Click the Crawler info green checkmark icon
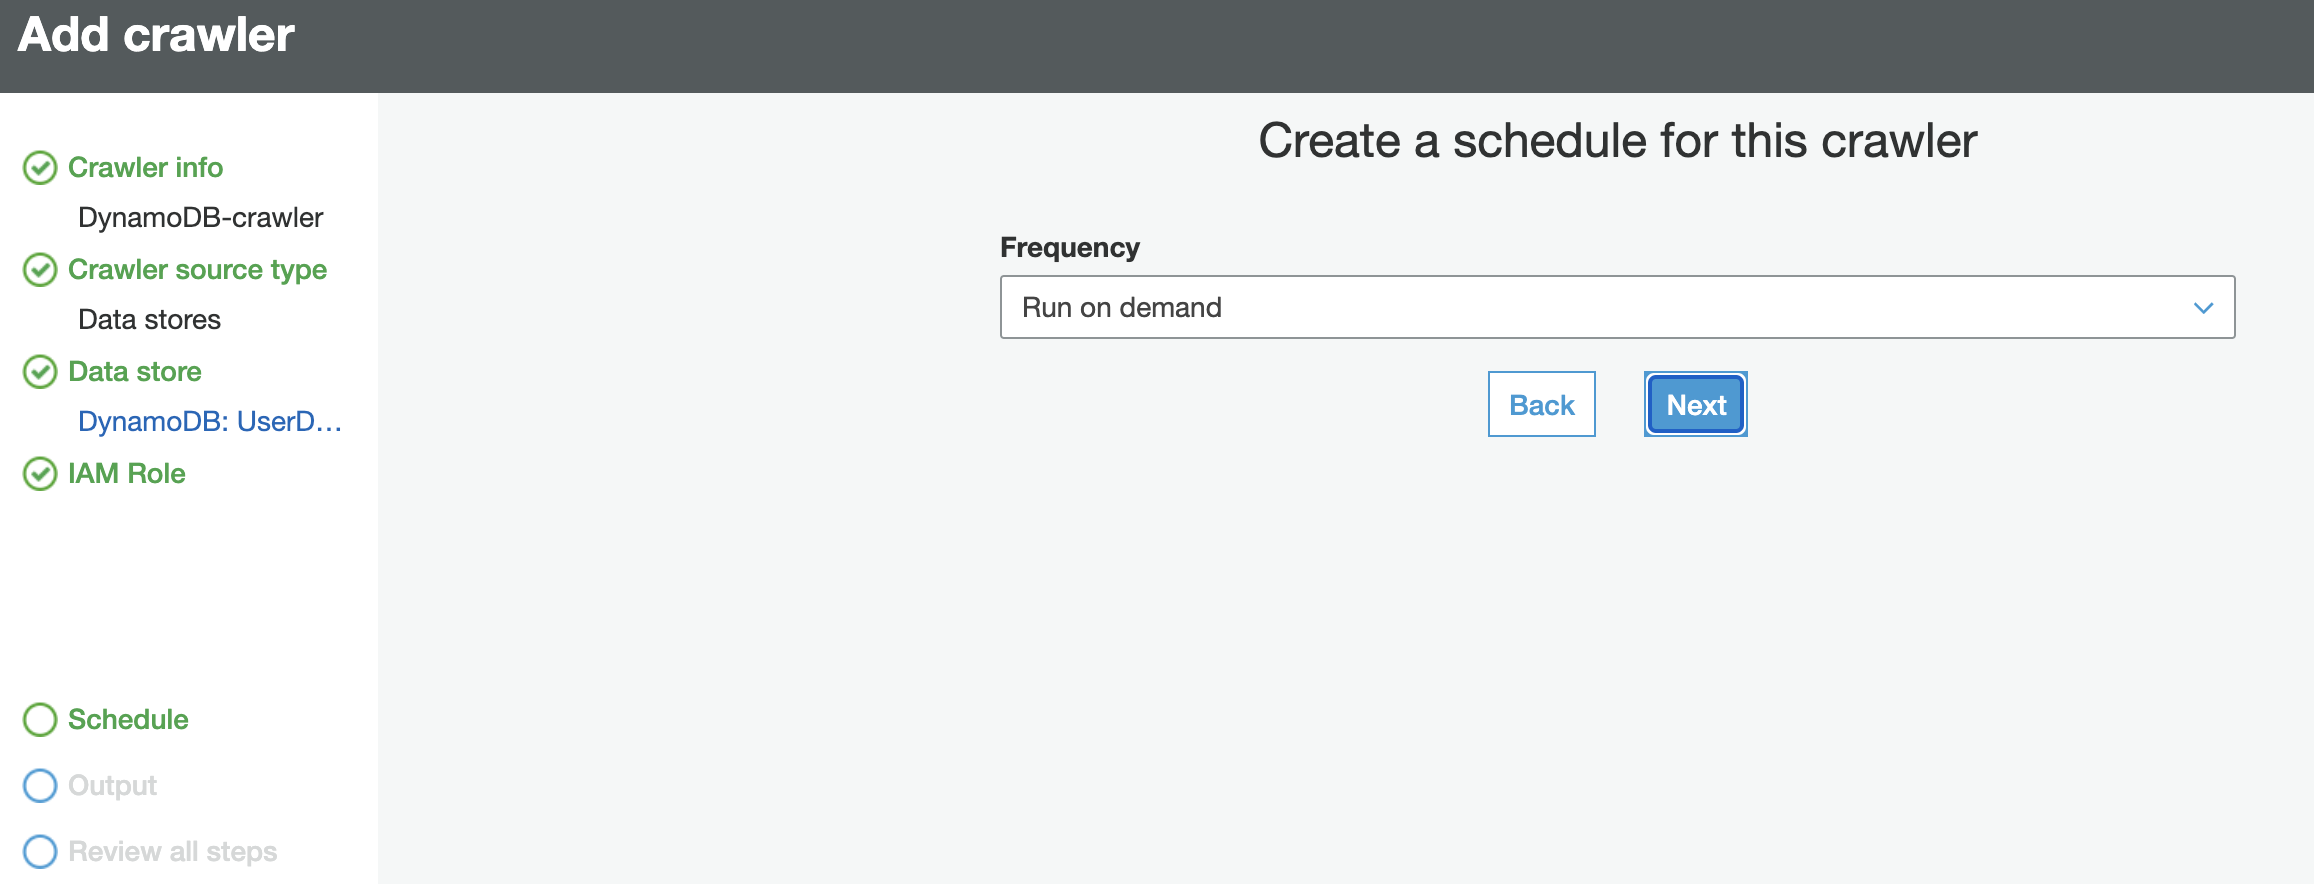Screen dimensions: 2314x884 40,168
